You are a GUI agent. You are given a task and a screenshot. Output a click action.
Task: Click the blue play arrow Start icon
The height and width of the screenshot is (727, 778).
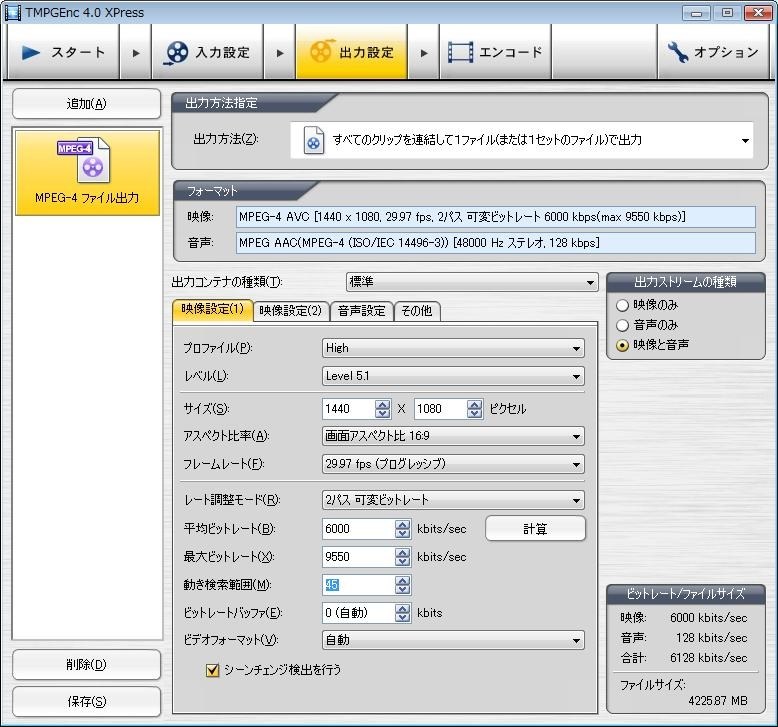[31, 52]
